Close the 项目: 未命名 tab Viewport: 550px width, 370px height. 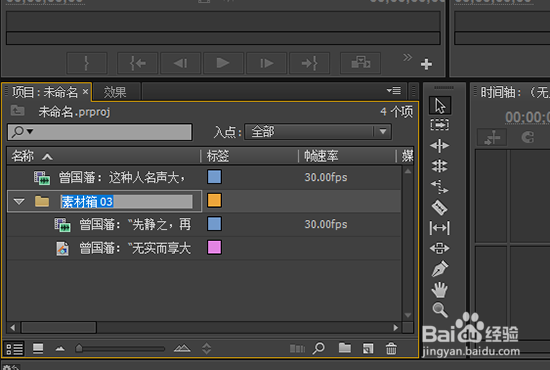pos(85,92)
